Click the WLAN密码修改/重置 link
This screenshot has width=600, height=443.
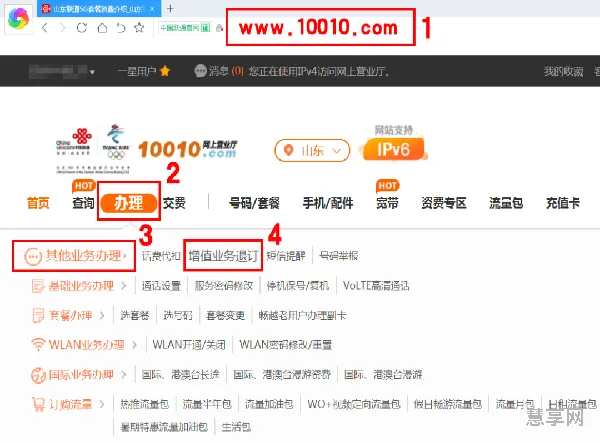285,345
